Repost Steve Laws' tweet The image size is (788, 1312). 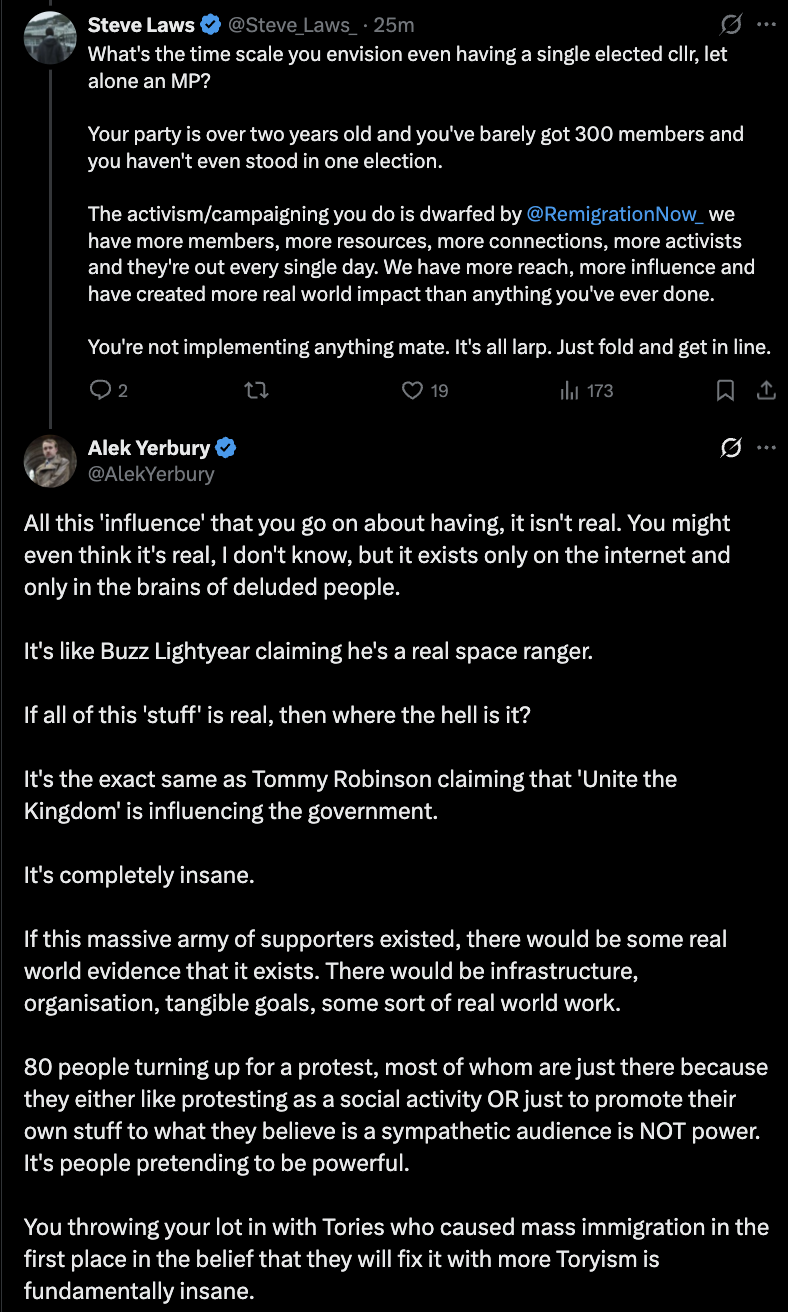pyautogui.click(x=256, y=391)
